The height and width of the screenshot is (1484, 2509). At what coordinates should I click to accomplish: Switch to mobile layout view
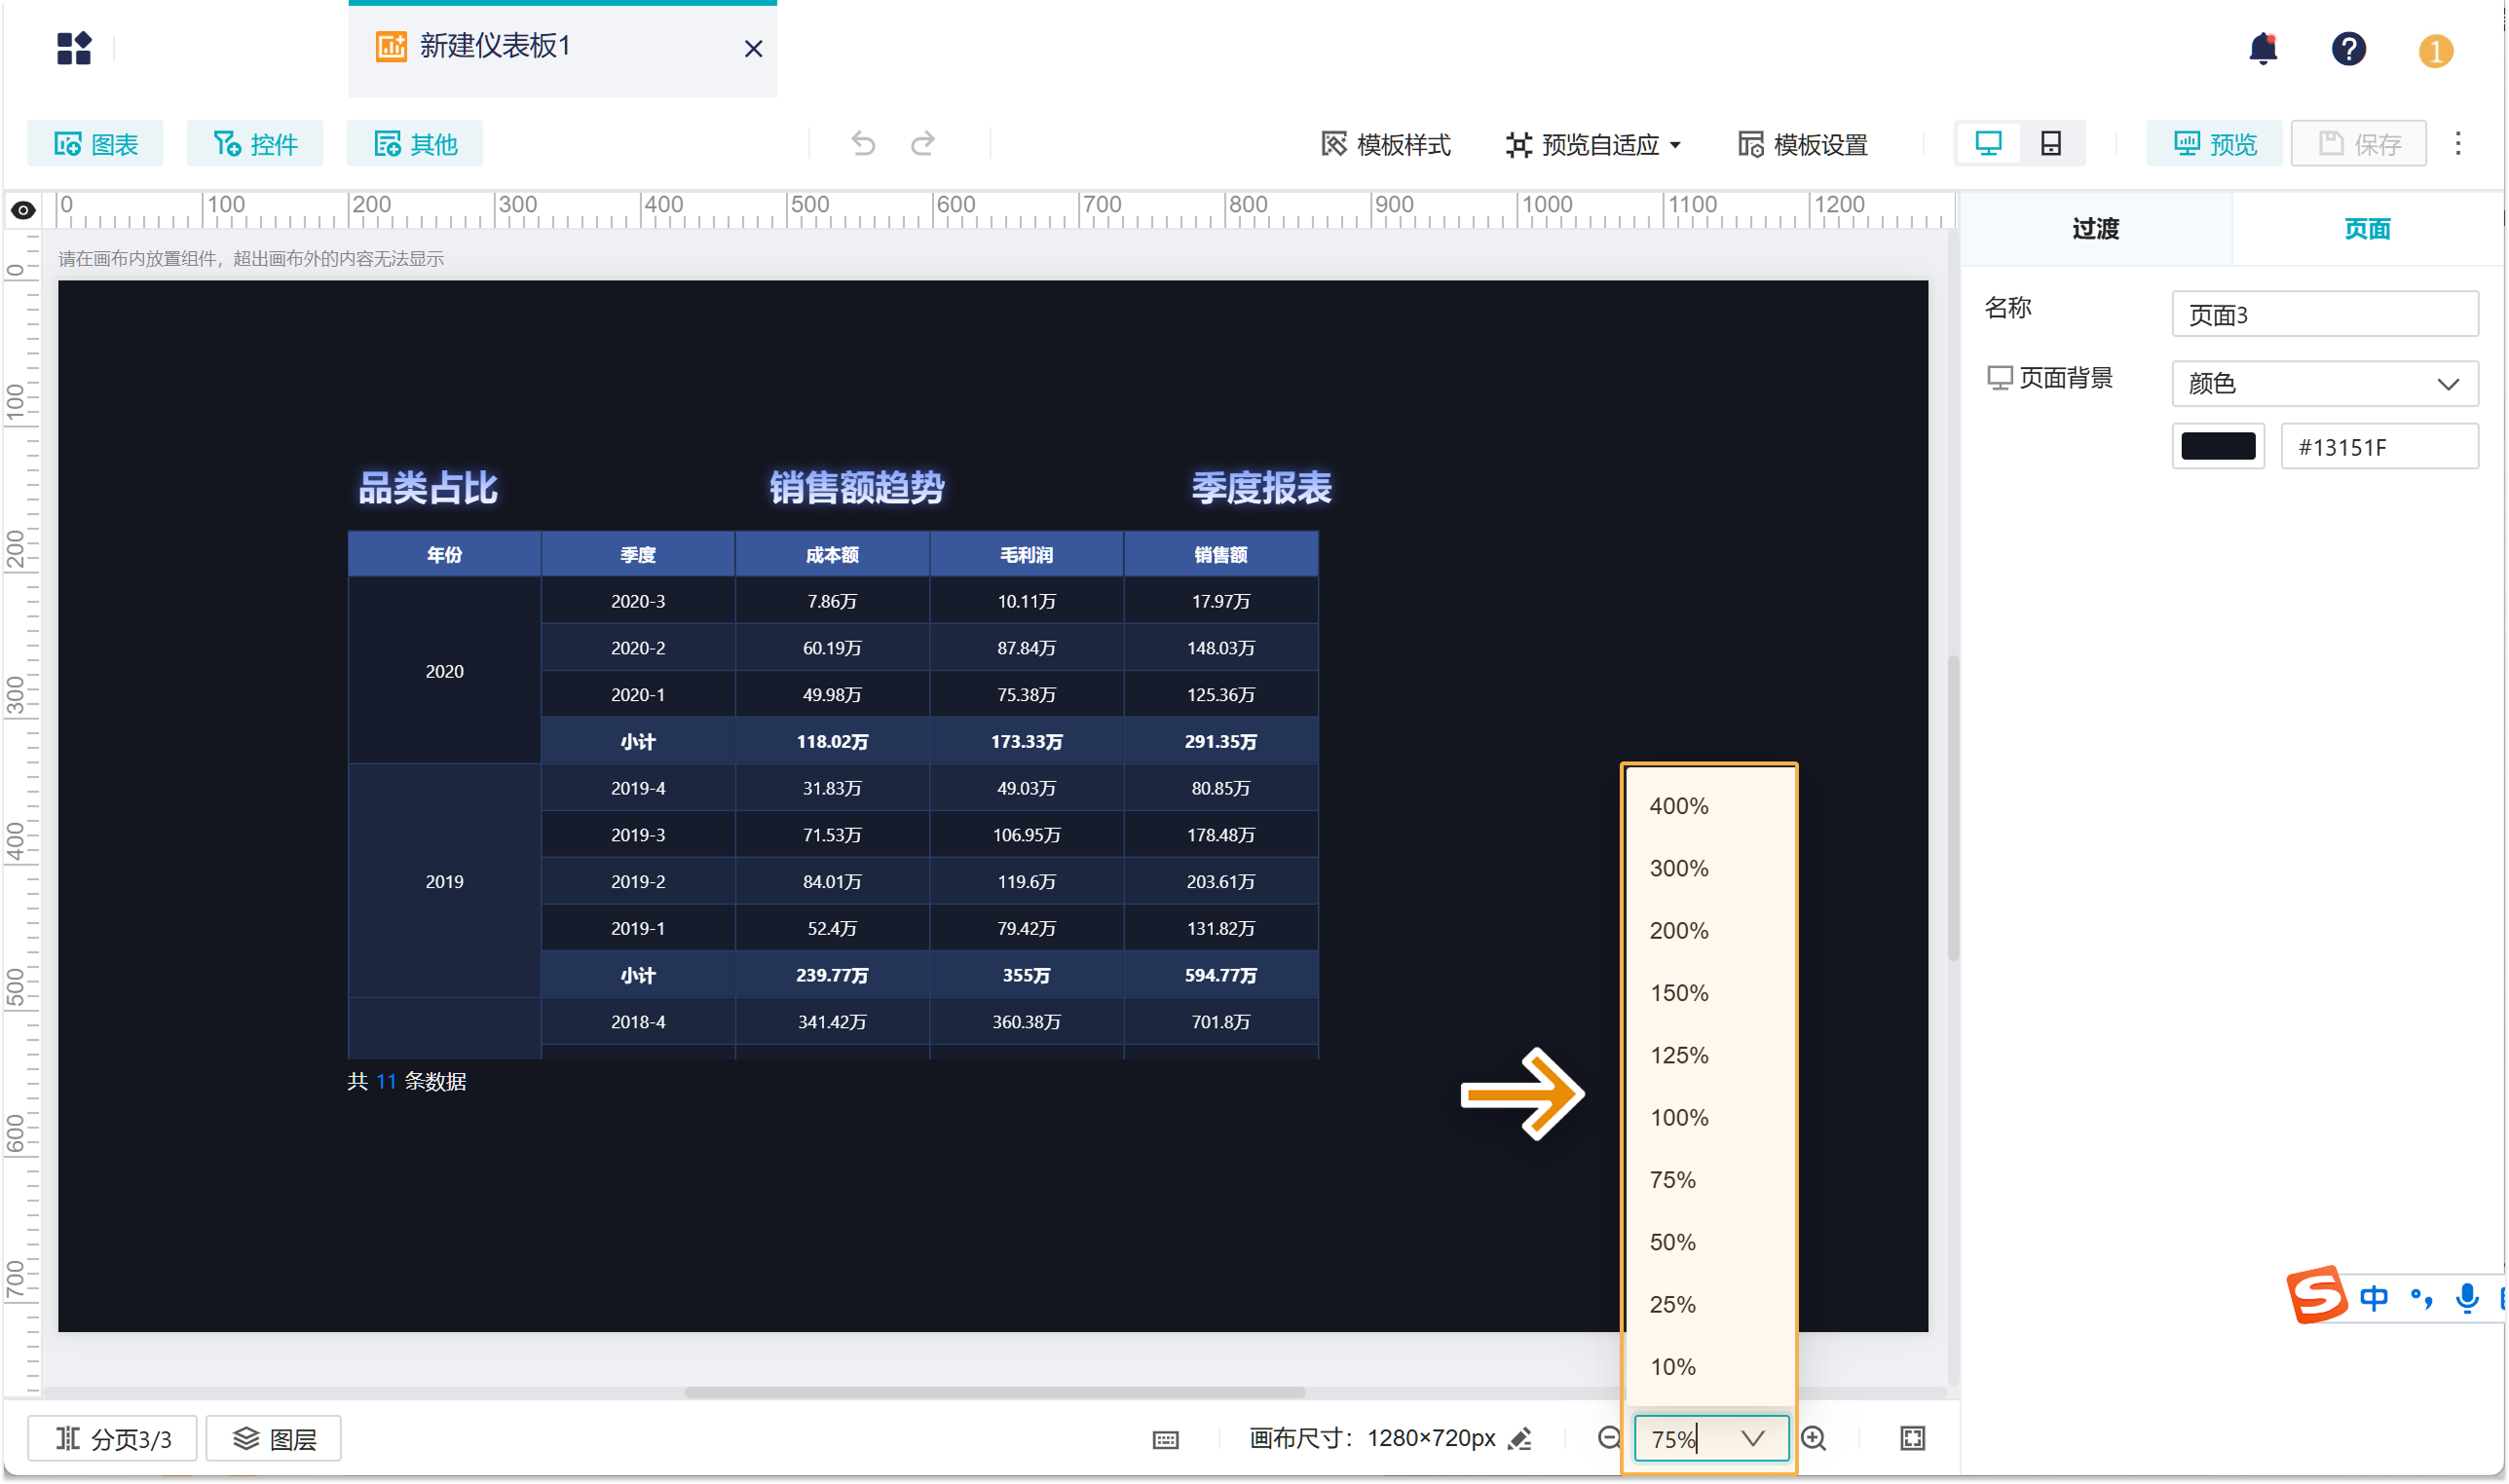click(2050, 144)
